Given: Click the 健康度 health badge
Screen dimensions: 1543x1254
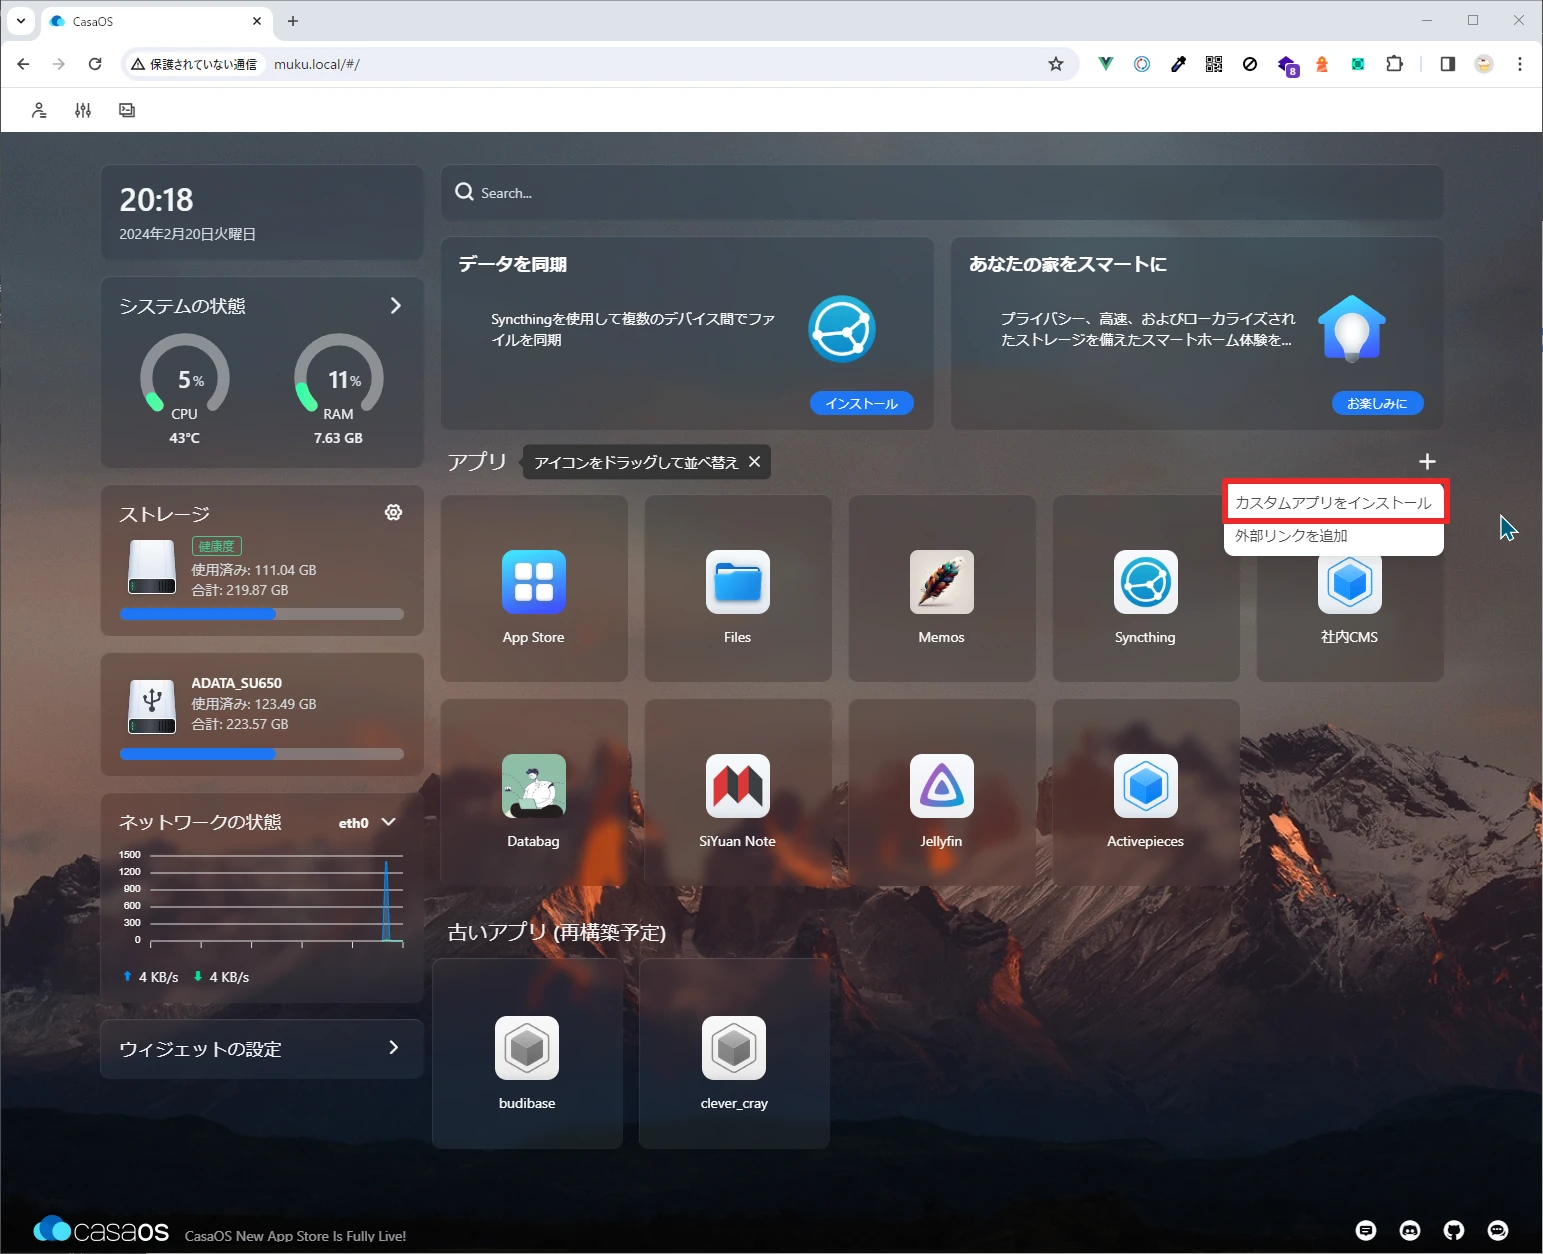Looking at the screenshot, I should coord(217,546).
